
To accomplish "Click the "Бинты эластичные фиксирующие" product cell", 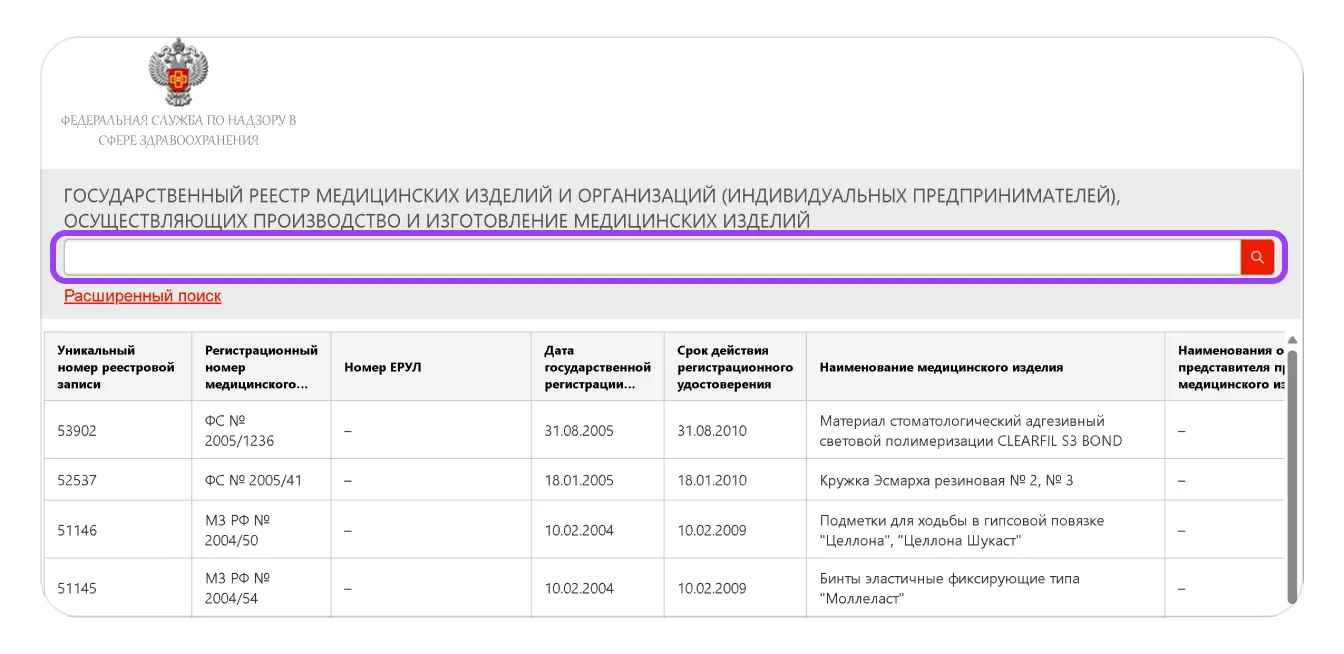I will click(x=949, y=588).
